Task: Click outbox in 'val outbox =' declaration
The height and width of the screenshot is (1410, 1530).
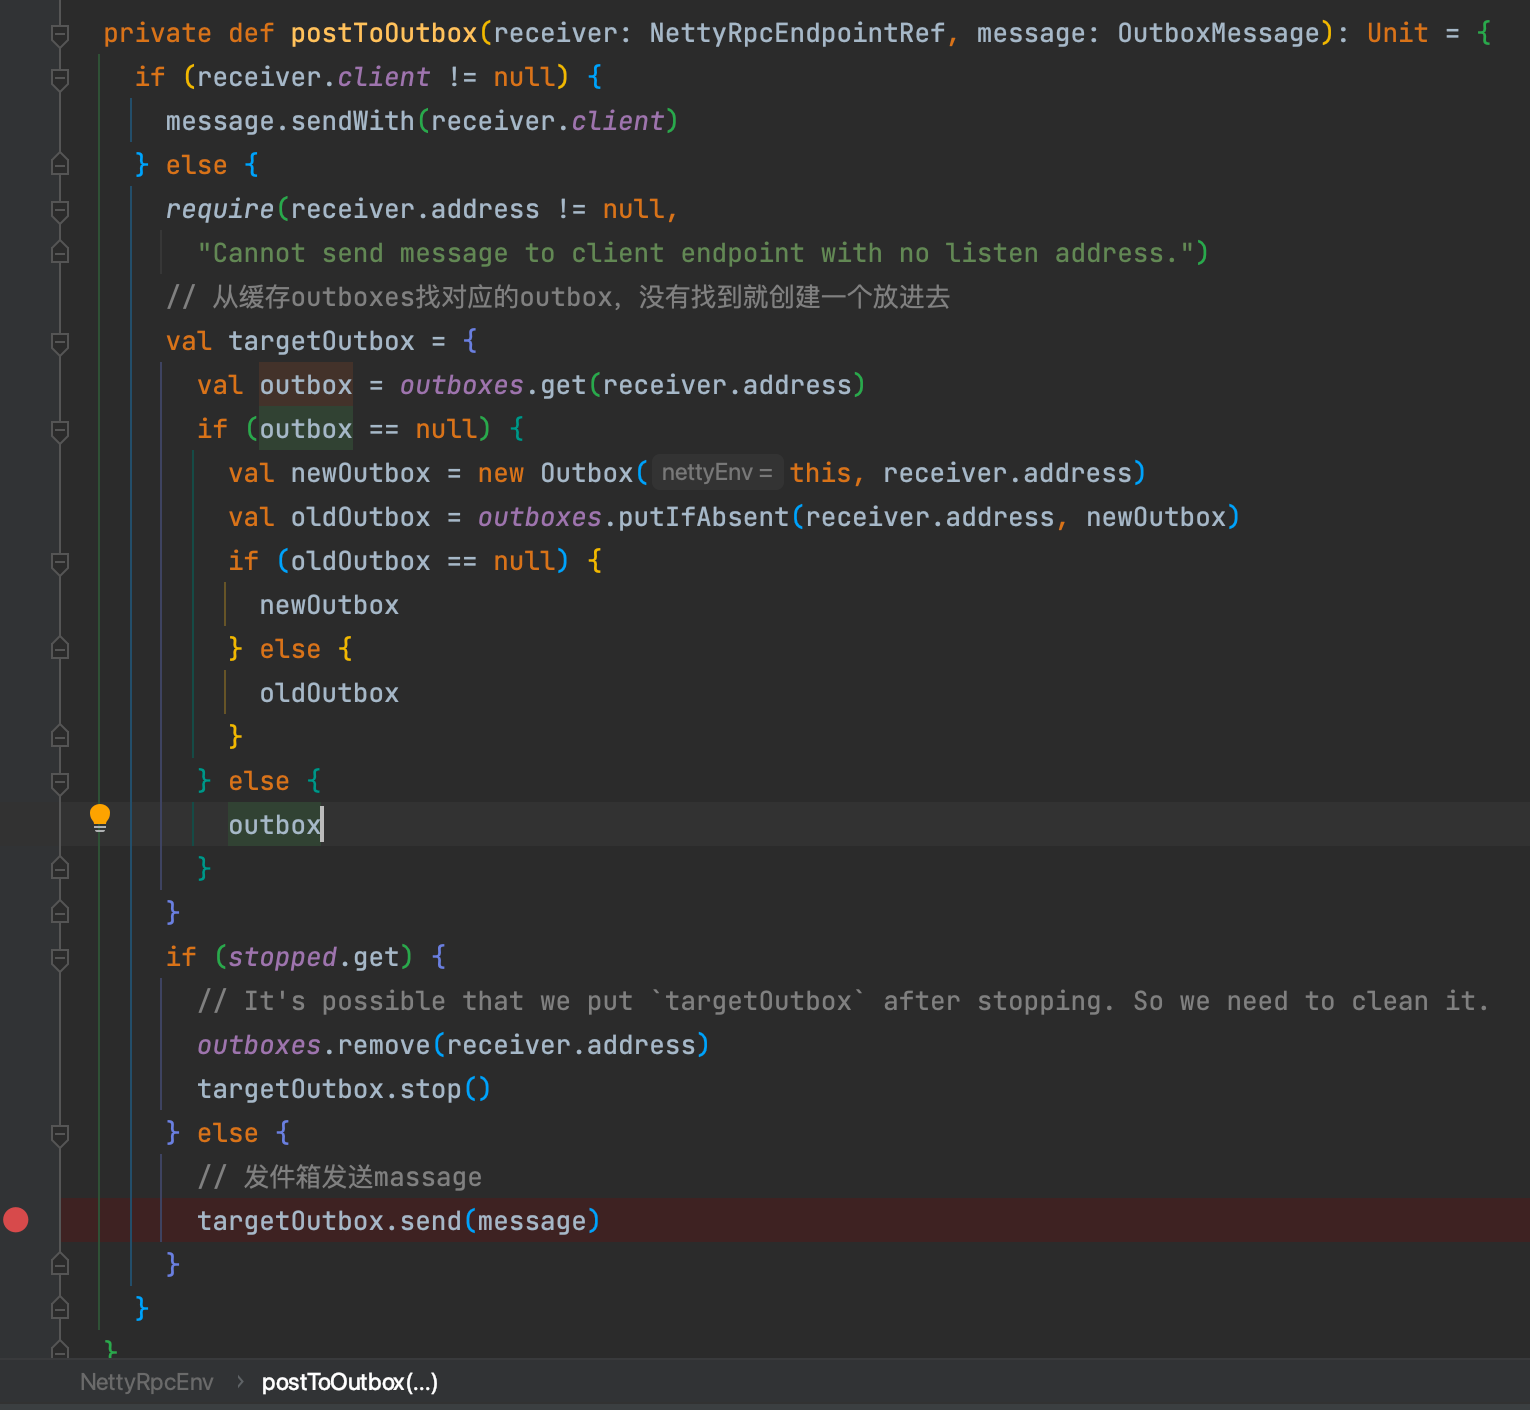Action: [x=306, y=385]
